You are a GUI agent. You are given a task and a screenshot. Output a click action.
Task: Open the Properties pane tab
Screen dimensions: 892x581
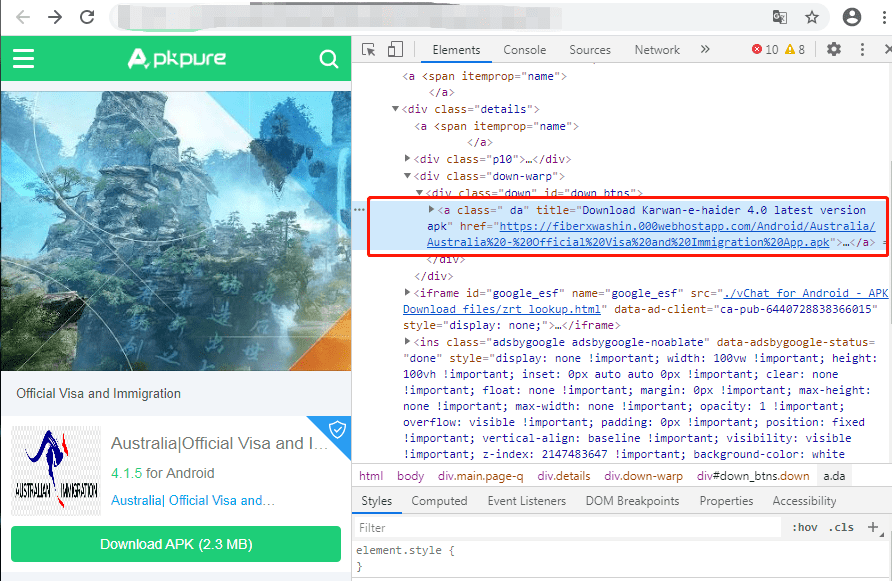pos(726,501)
